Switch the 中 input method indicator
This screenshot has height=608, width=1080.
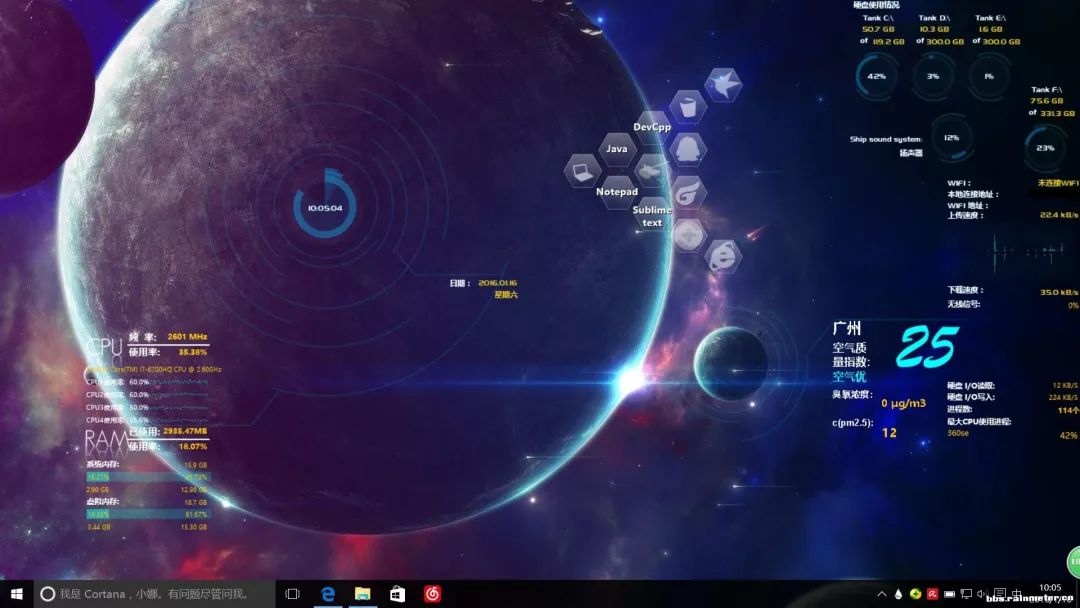point(1017,594)
